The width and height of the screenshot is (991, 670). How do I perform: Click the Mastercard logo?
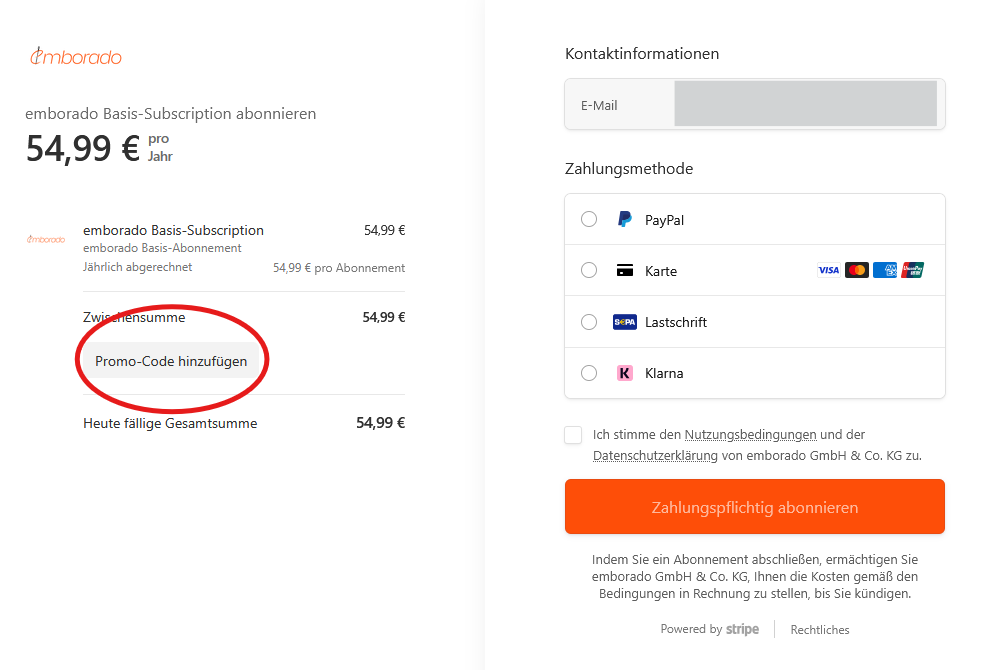[856, 270]
